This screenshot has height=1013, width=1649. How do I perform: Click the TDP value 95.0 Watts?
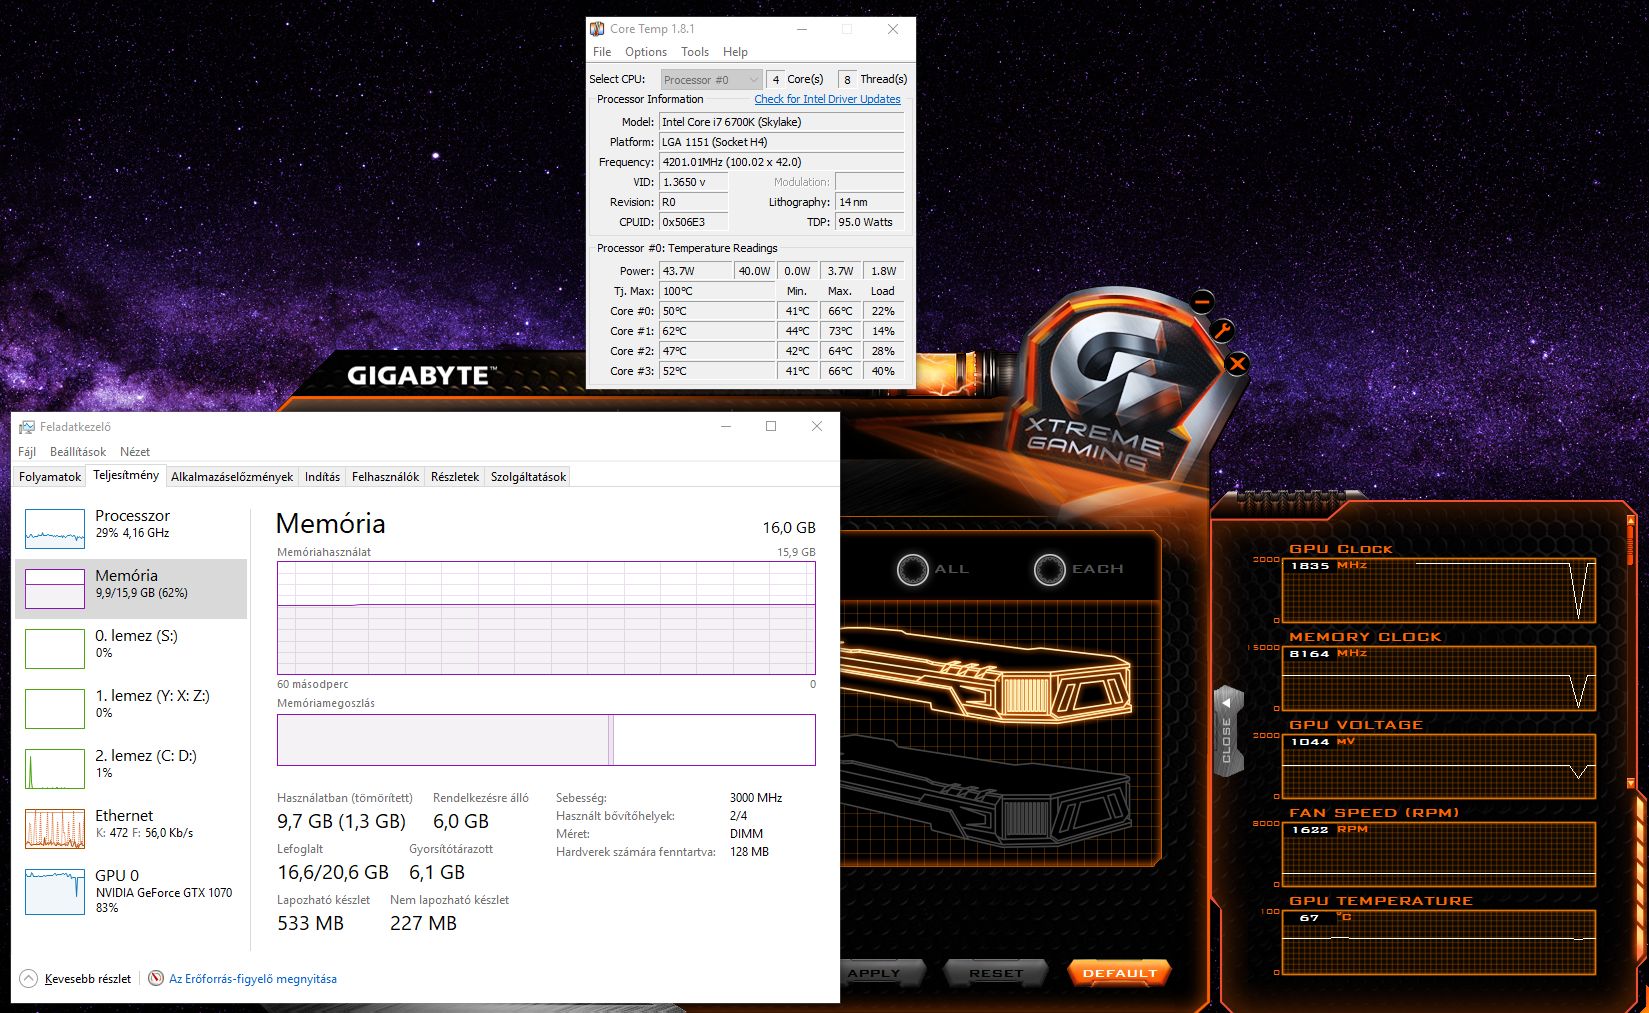[x=869, y=222]
